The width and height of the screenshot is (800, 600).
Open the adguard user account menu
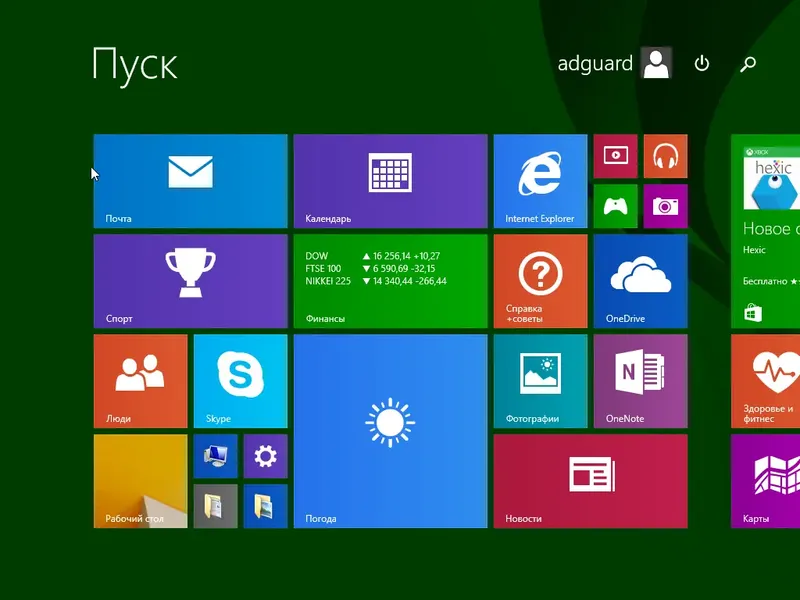click(x=614, y=63)
